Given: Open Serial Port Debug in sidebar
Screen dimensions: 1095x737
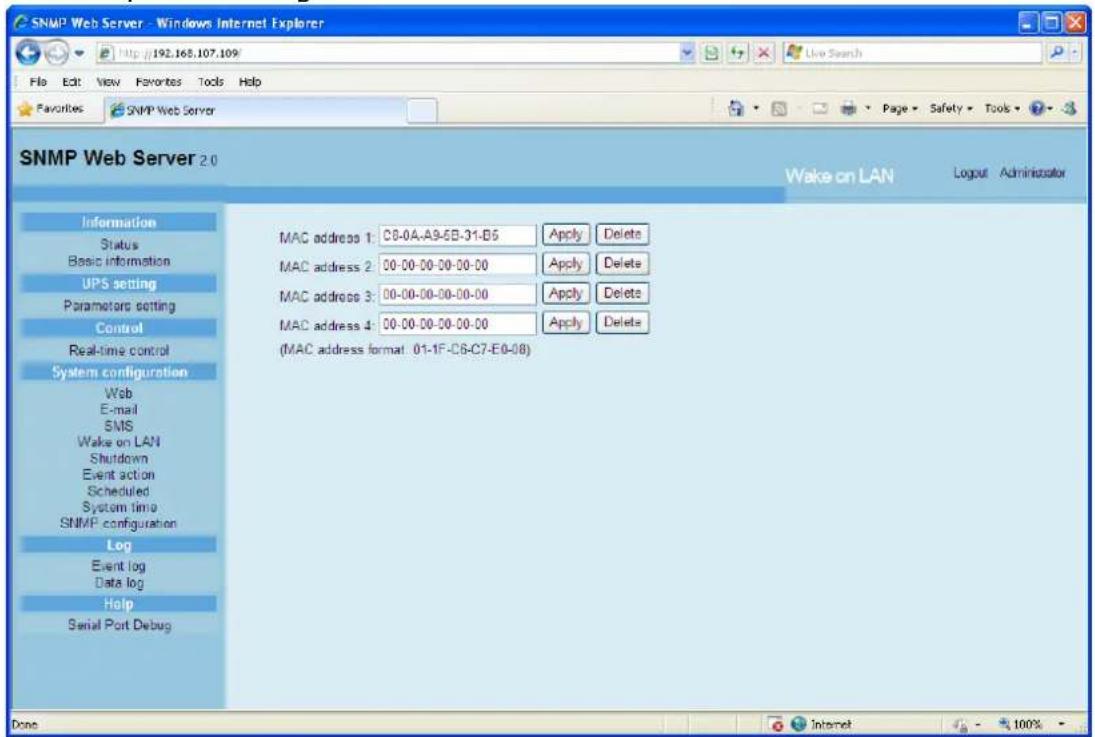Looking at the screenshot, I should tap(119, 625).
